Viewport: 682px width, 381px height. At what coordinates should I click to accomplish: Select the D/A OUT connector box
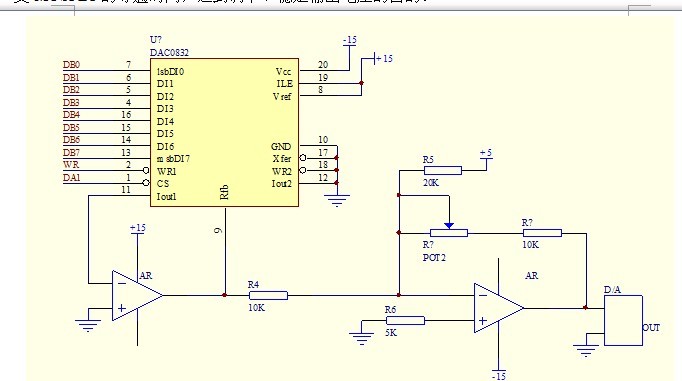pos(623,321)
